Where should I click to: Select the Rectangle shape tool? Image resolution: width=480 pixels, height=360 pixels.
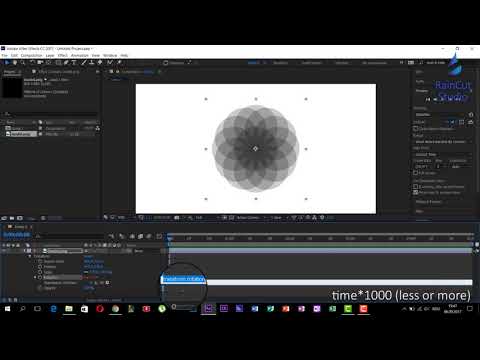point(58,63)
